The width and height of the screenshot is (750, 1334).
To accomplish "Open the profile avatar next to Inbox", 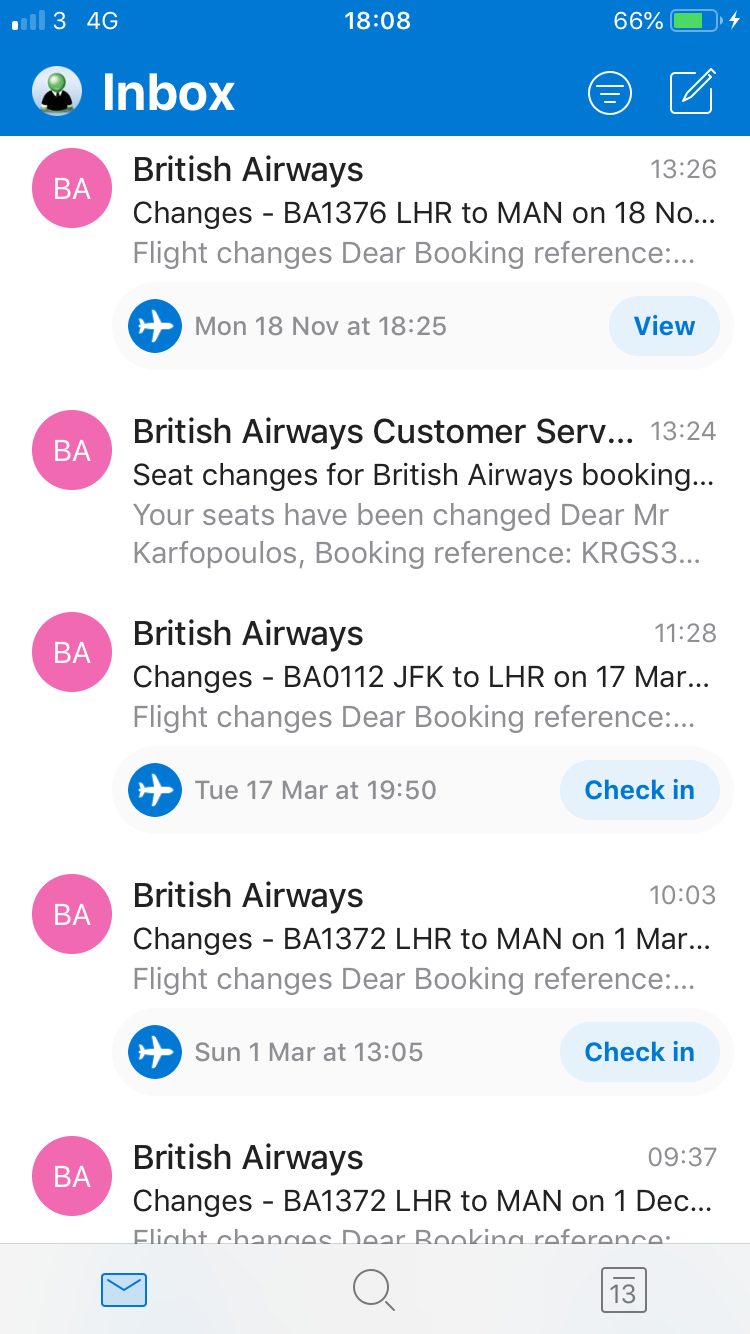I will click(x=56, y=92).
